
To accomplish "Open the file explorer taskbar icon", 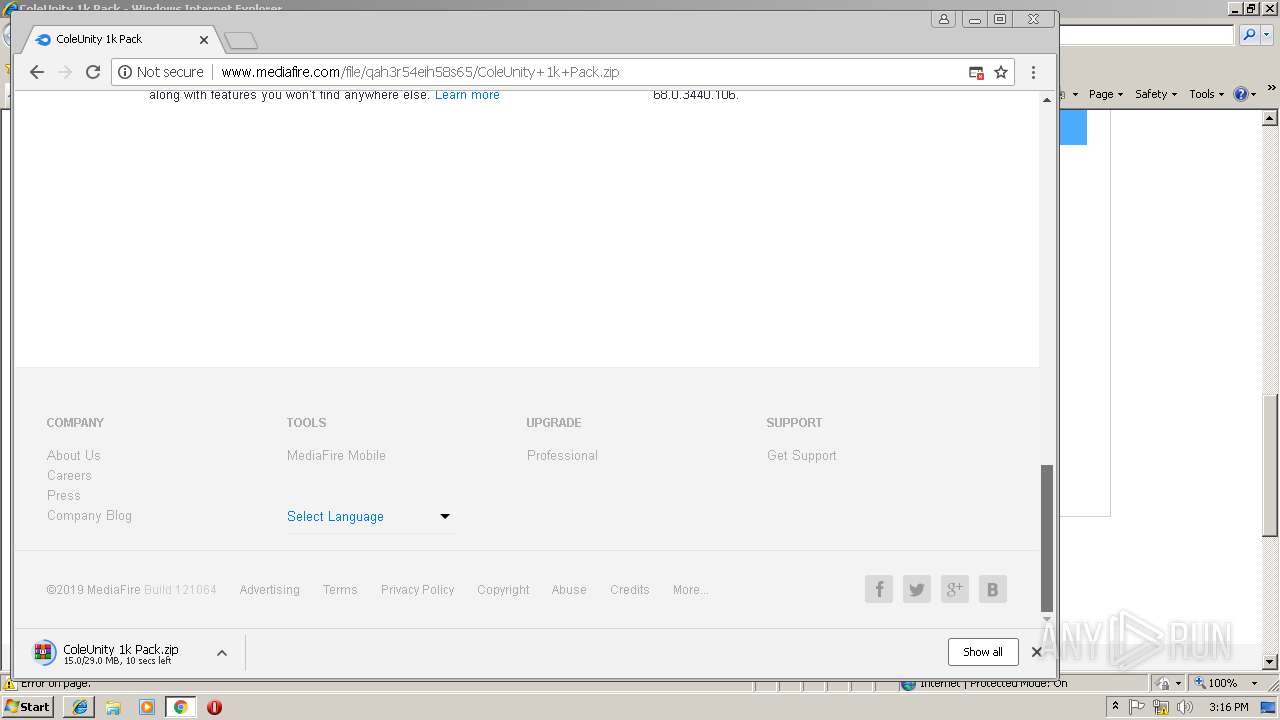I will pyautogui.click(x=113, y=707).
